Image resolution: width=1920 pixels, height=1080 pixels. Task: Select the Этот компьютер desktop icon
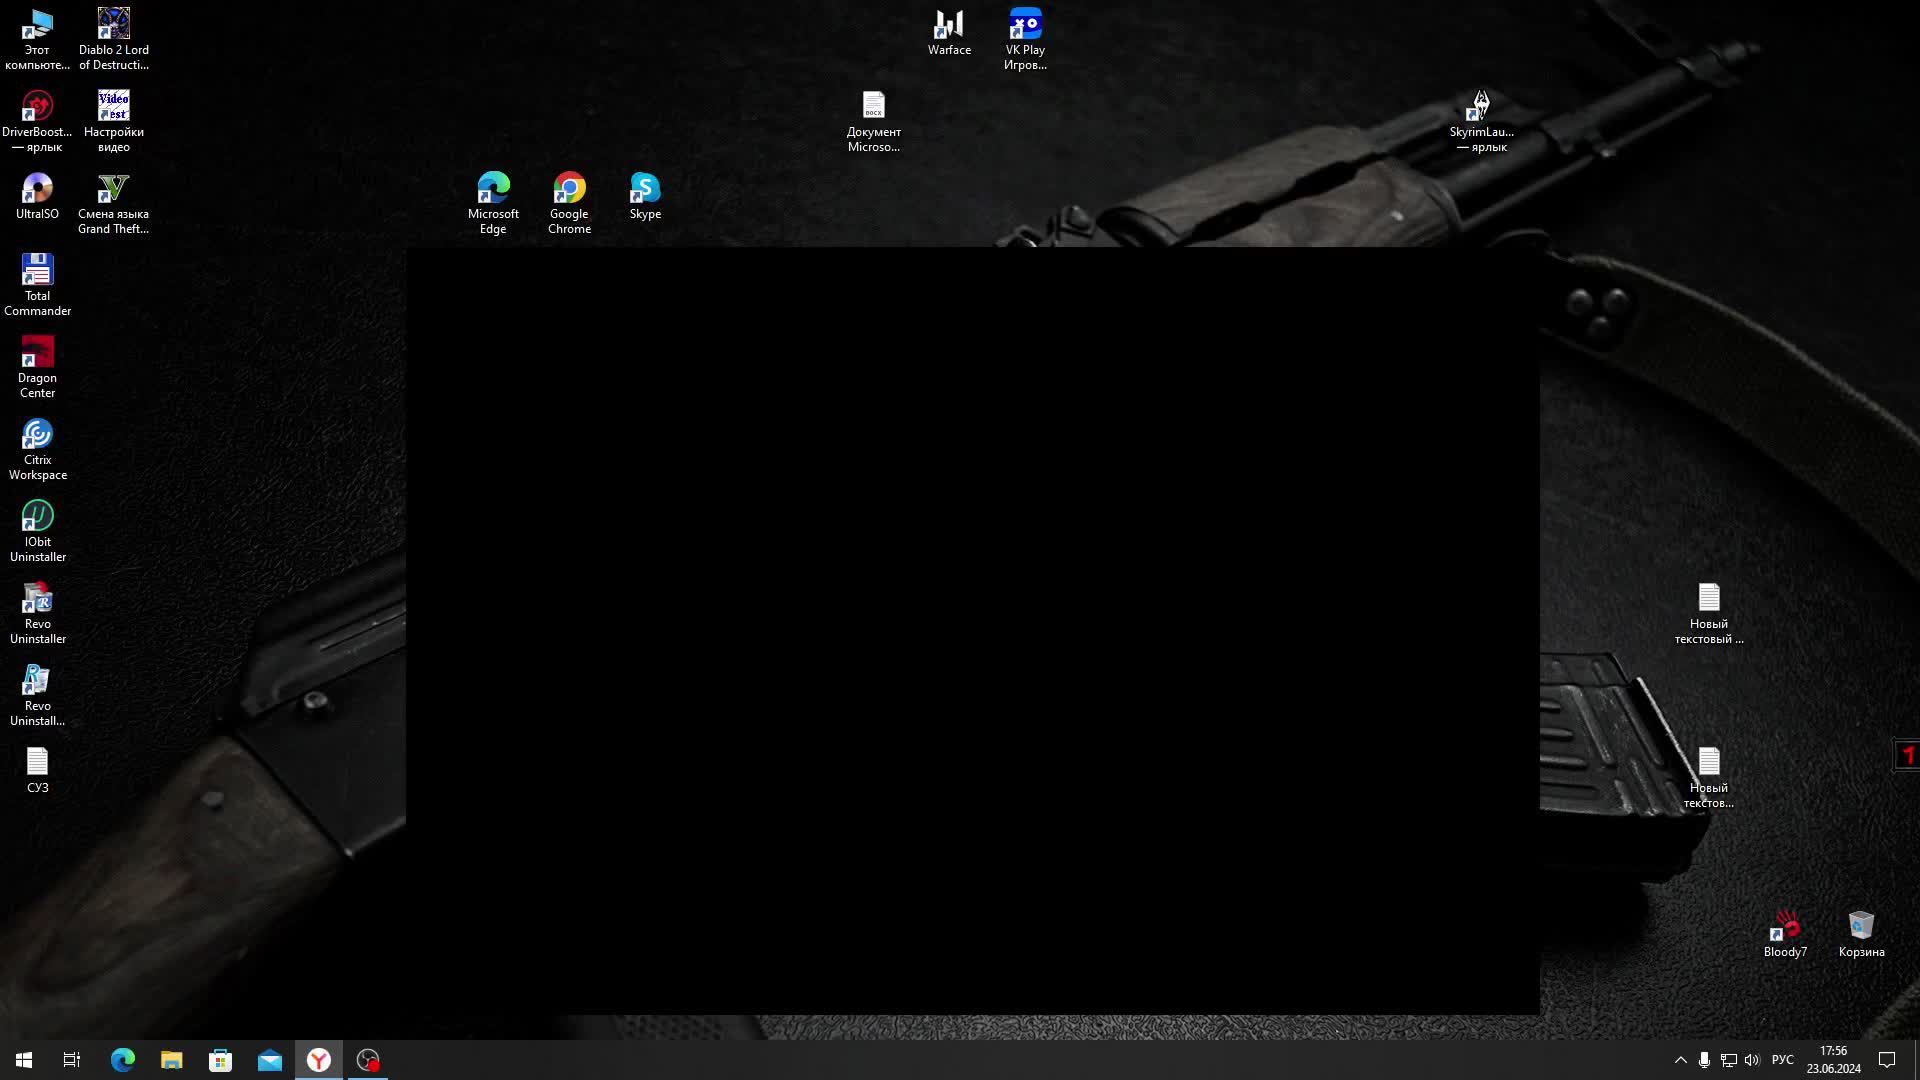pyautogui.click(x=37, y=40)
